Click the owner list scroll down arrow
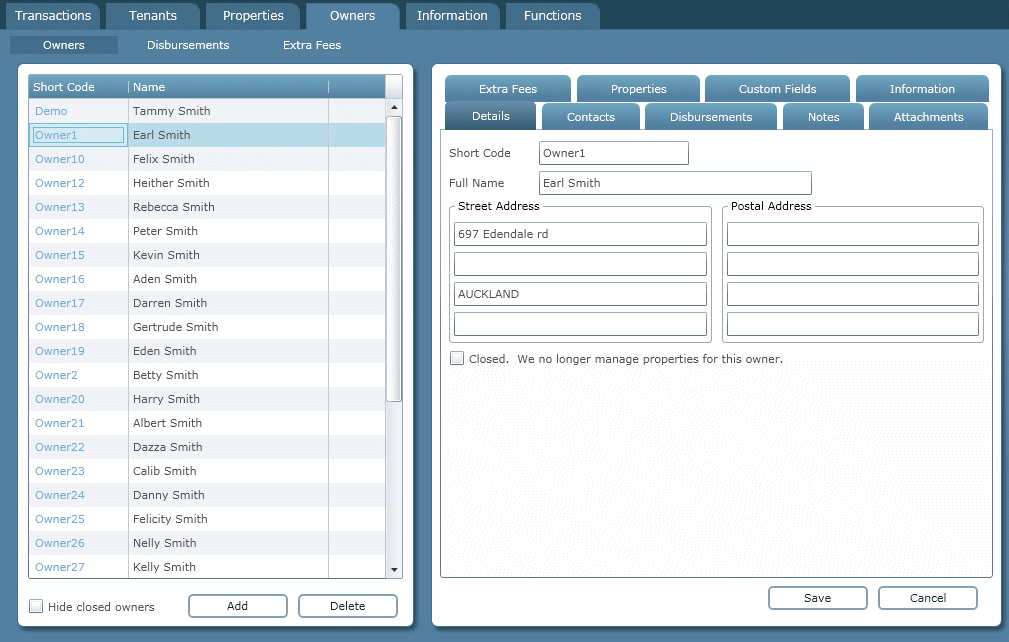Screen dimensions: 1009x642 pyautogui.click(x=394, y=570)
